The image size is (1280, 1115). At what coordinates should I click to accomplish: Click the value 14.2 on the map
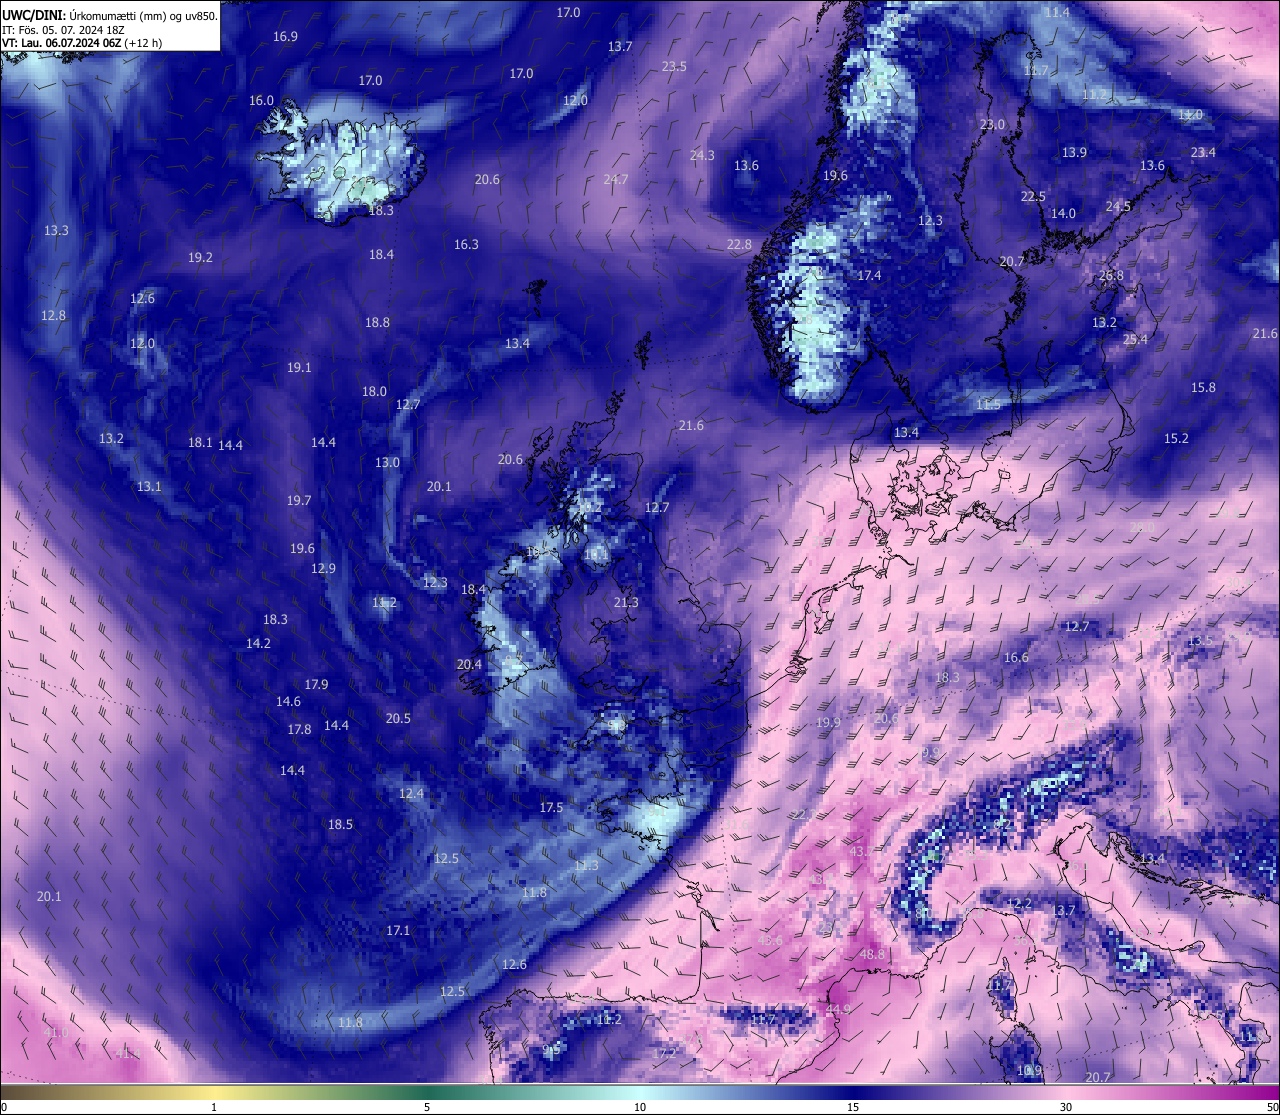(x=258, y=643)
